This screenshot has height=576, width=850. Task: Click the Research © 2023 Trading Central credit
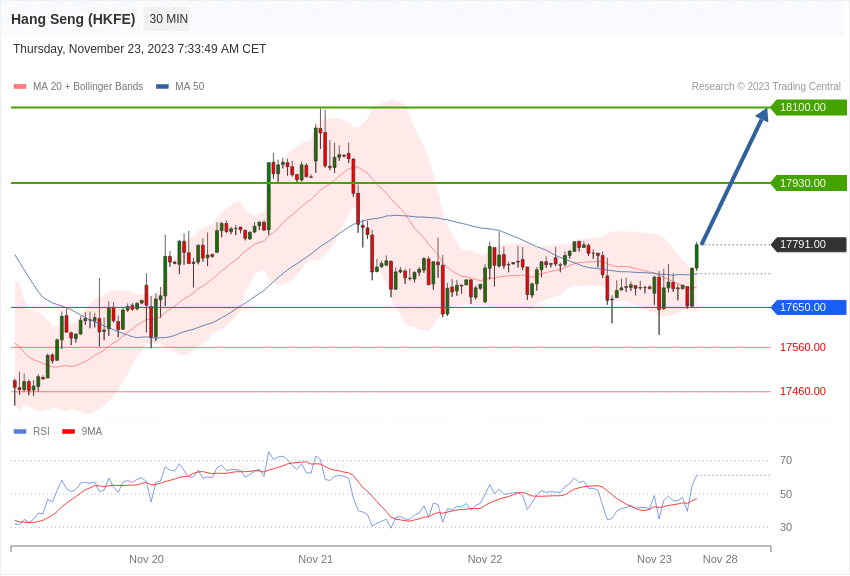(766, 86)
